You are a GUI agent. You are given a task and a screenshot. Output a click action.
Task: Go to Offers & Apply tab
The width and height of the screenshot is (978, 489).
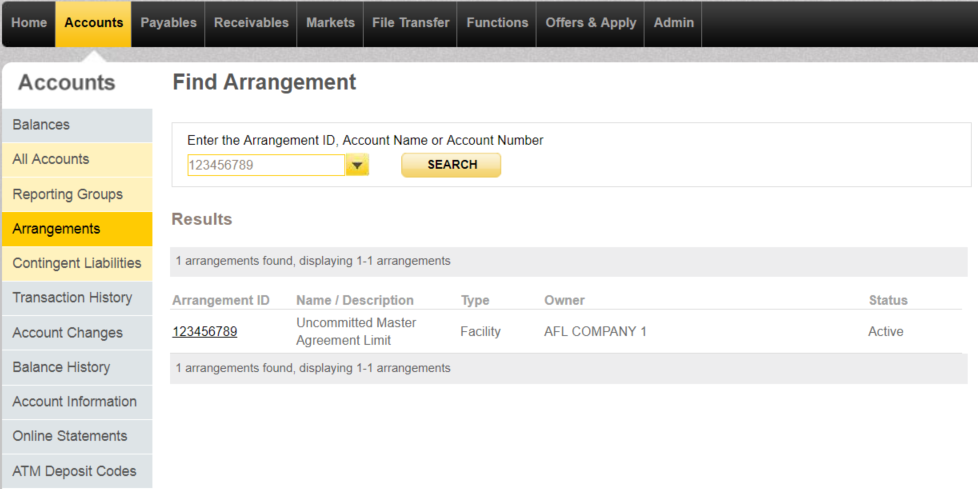pos(591,23)
